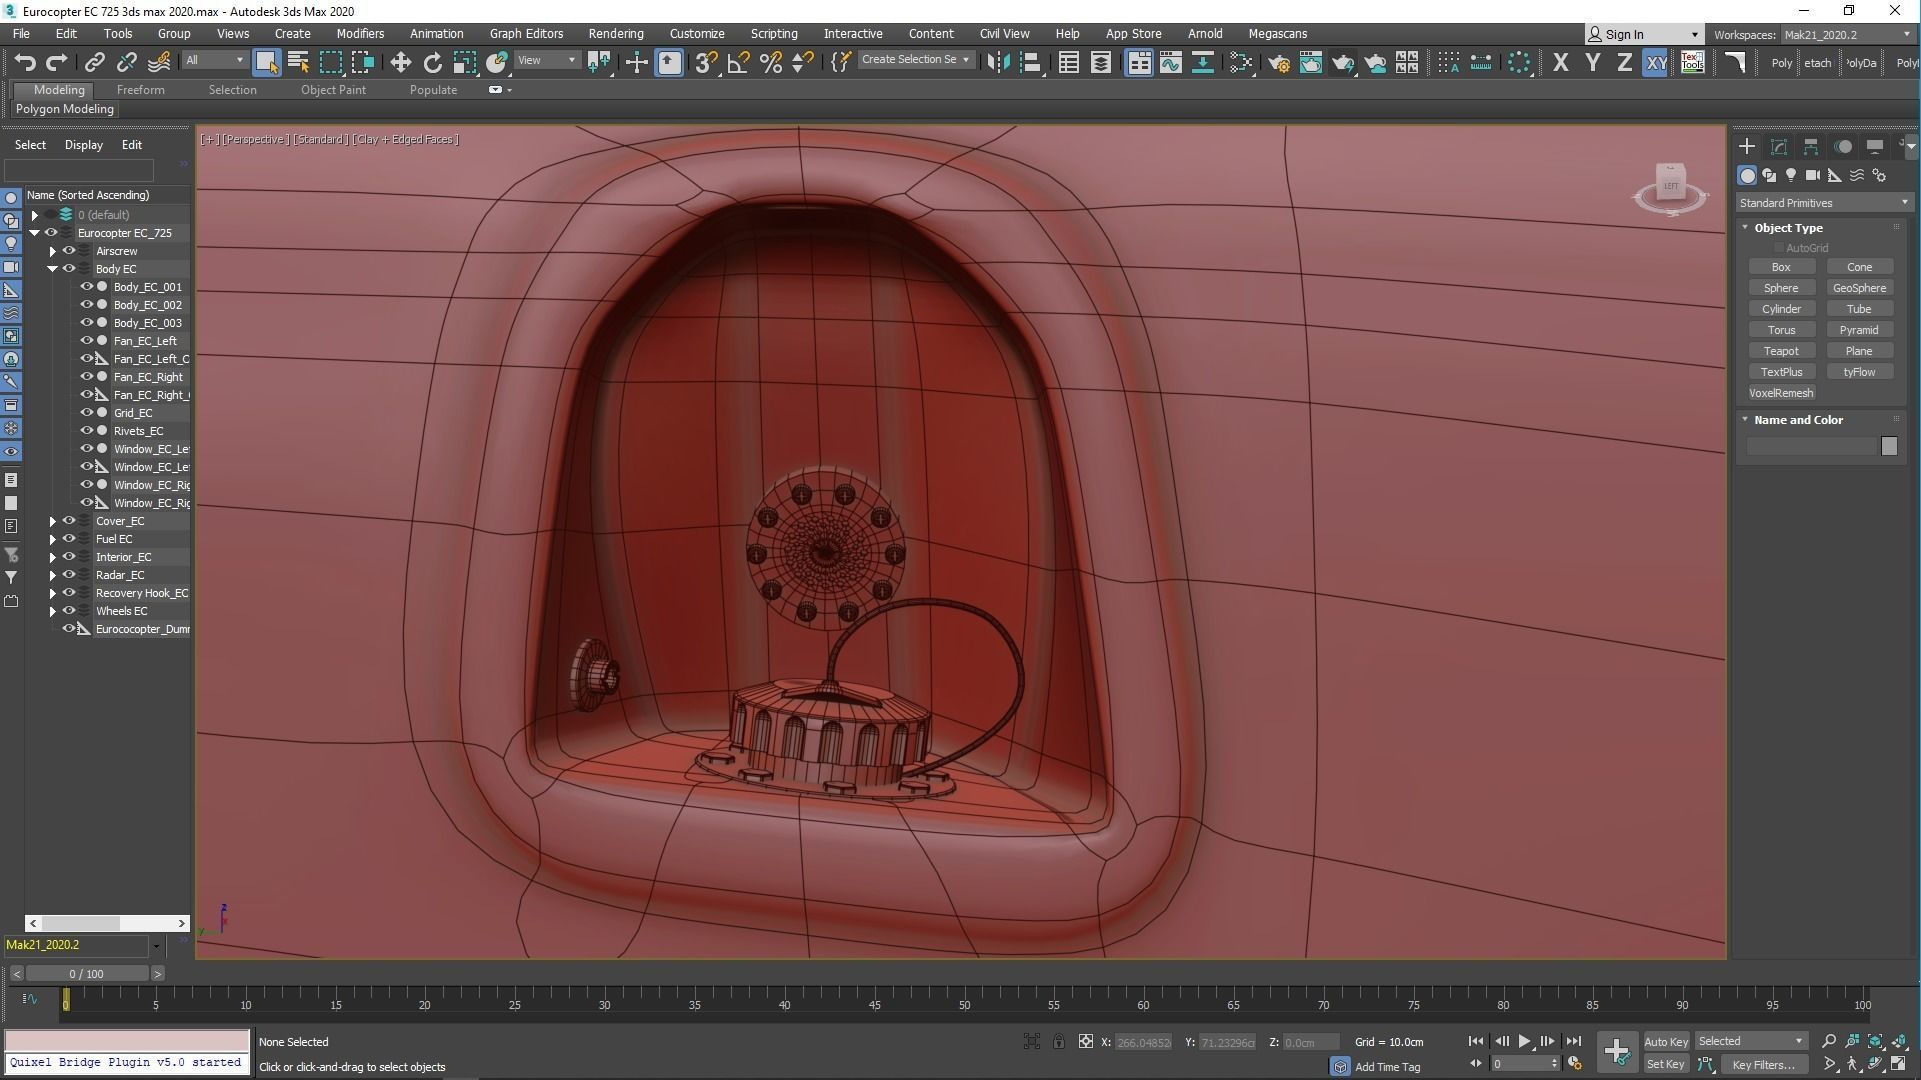Screen dimensions: 1921x1080
Task: Switch to Lights creation category
Action: 1790,175
